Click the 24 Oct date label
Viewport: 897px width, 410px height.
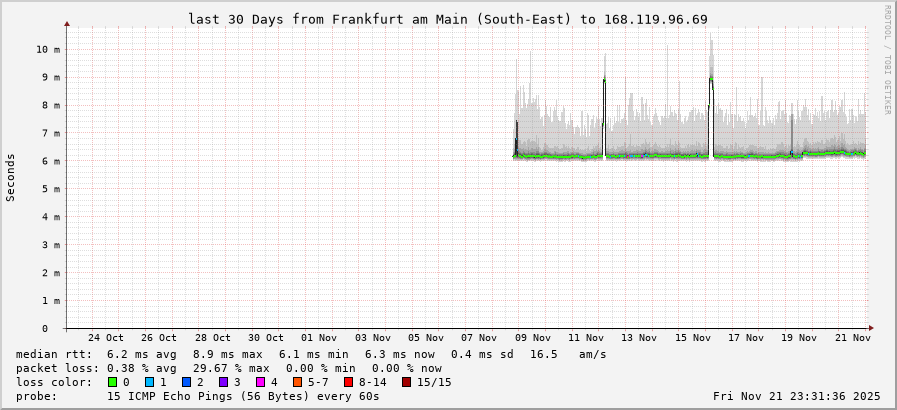[106, 338]
